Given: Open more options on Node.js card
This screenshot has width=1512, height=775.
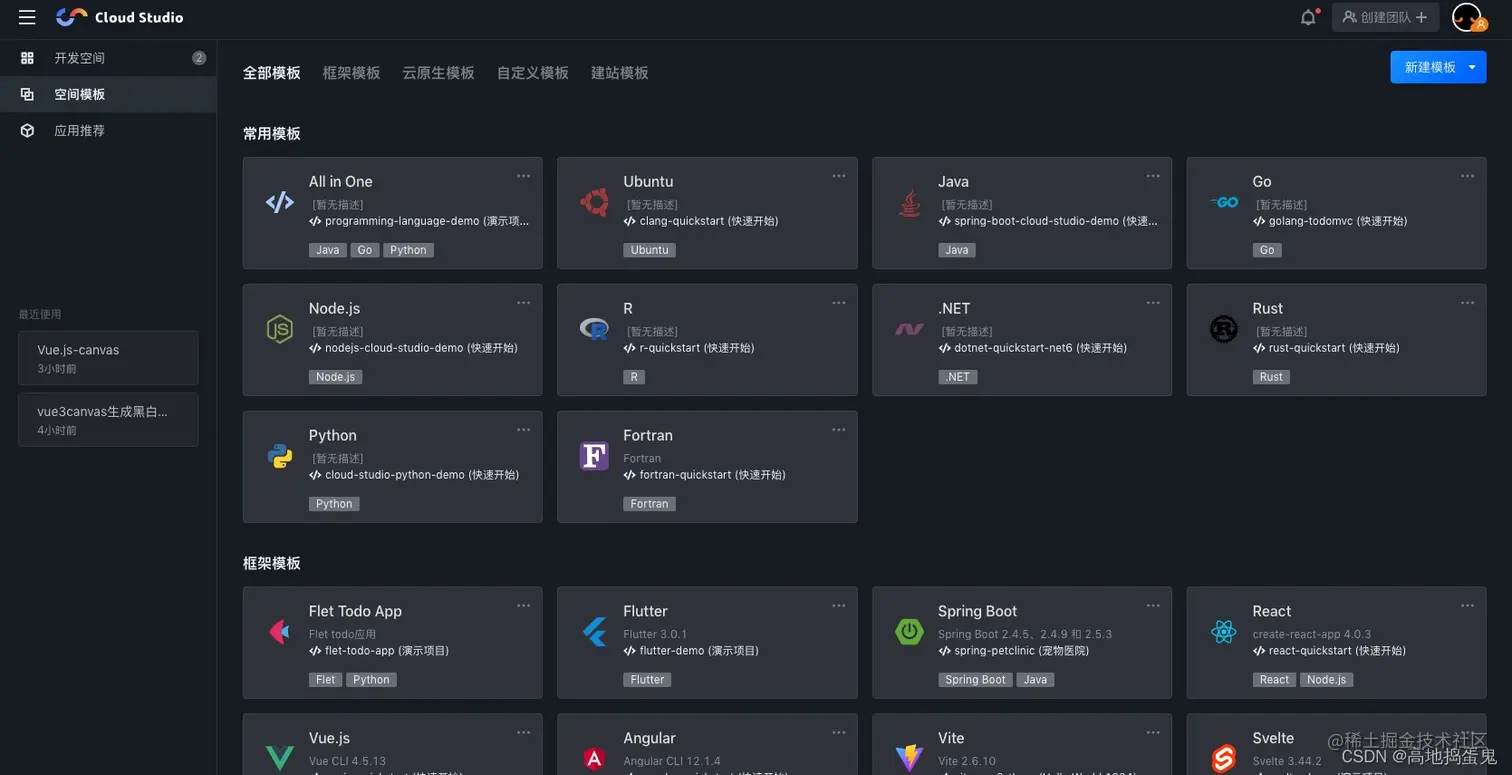Looking at the screenshot, I should click(523, 303).
